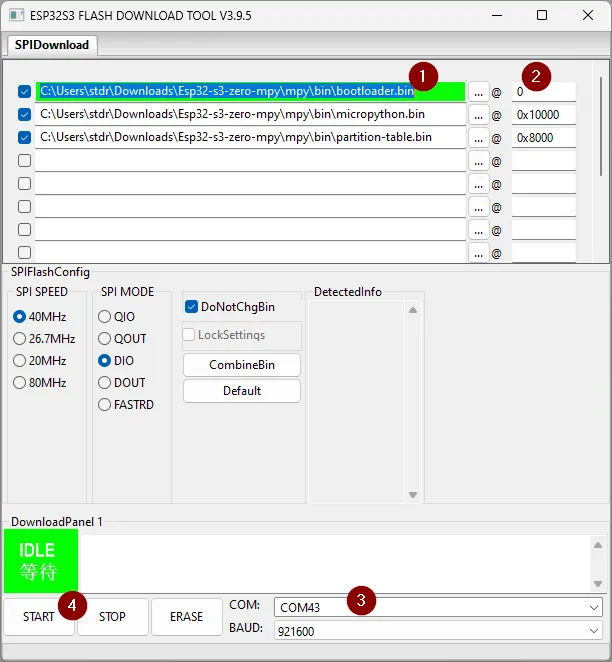
Task: Click the 0x10000 address field
Action: click(543, 115)
